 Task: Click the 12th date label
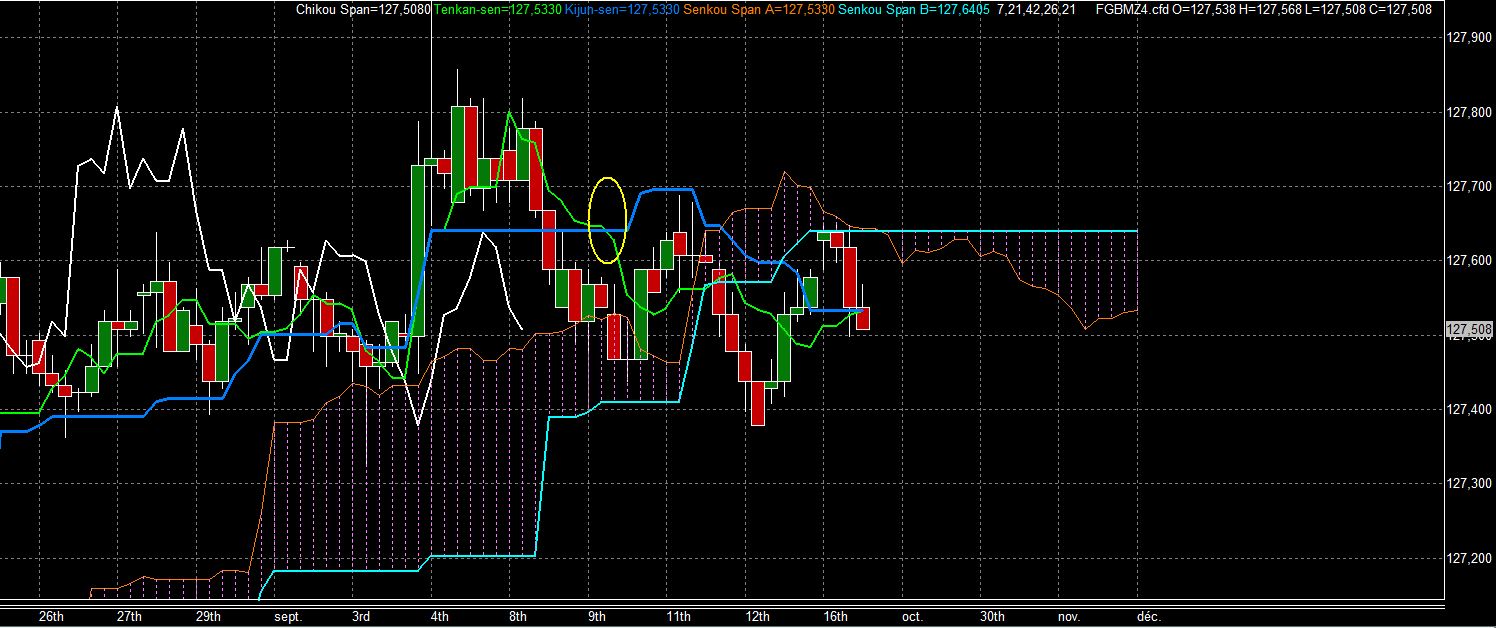coord(757,616)
